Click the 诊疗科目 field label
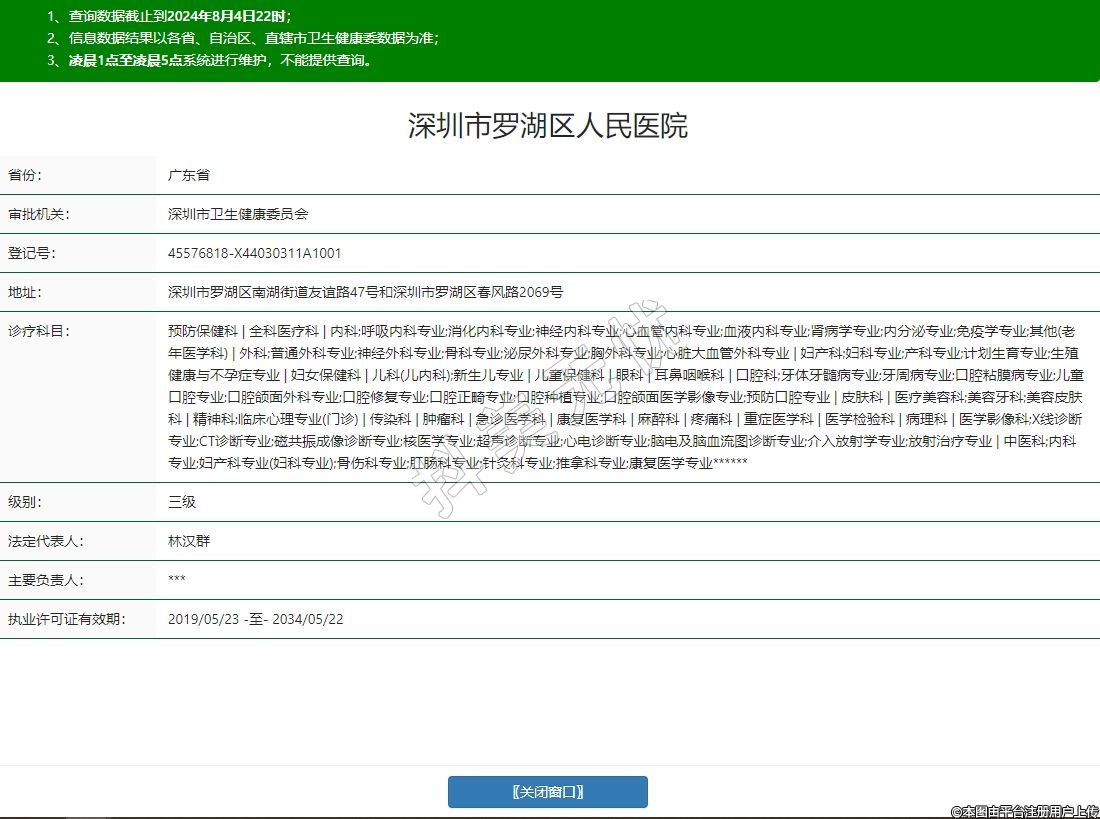The height and width of the screenshot is (819, 1100). [38, 331]
